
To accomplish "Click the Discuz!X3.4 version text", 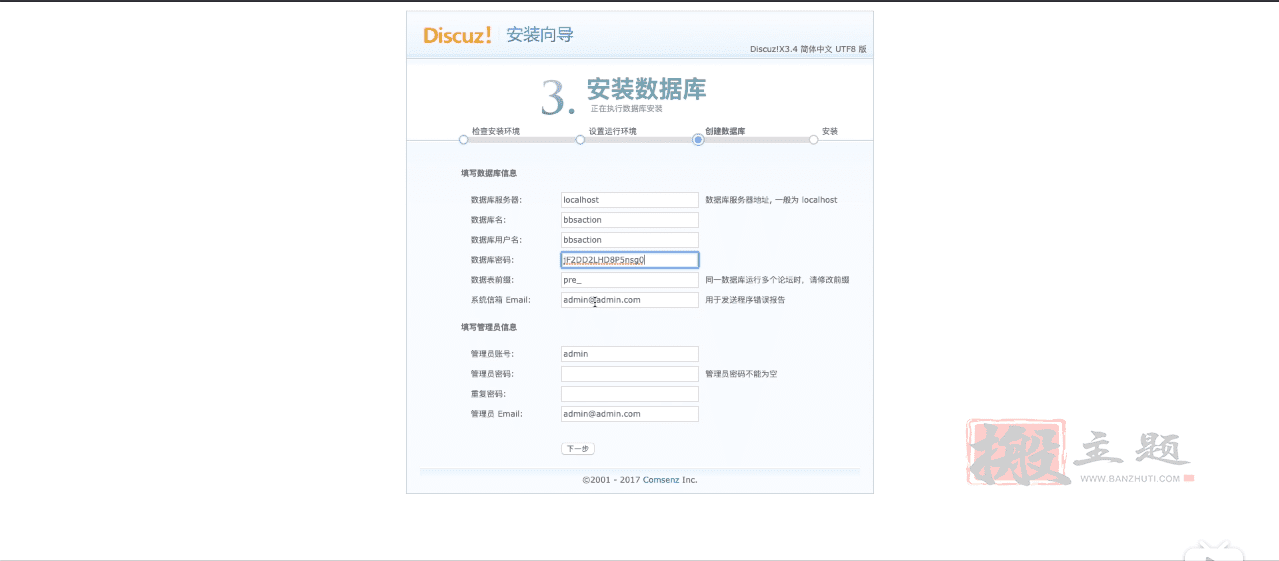I will coord(808,49).
